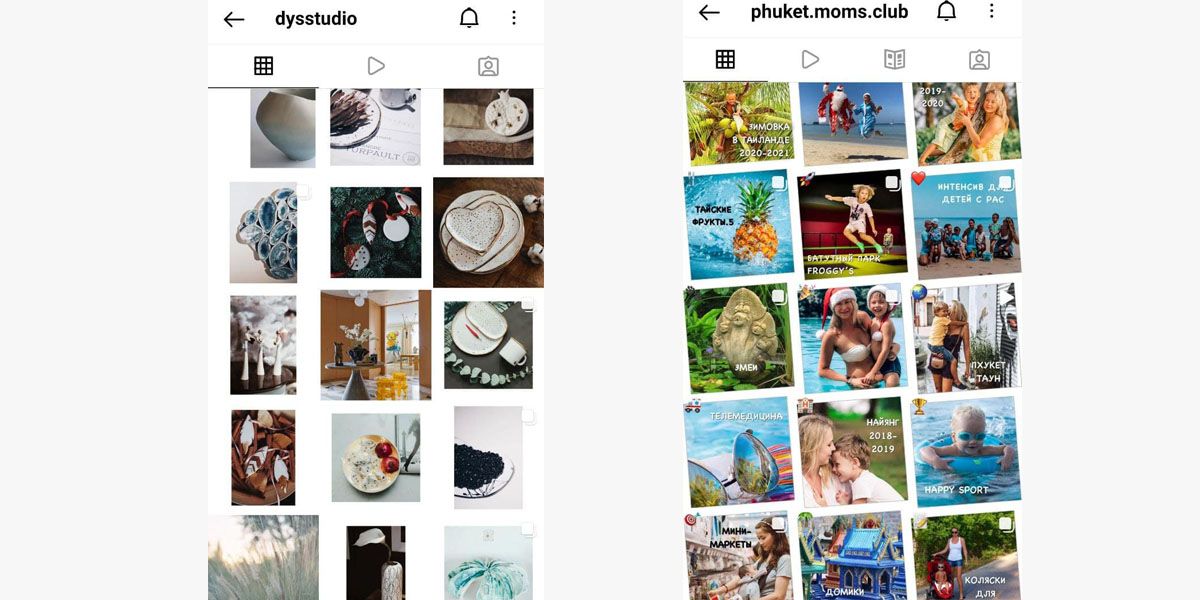
Task: Go back from the phuket.moms.club profile
Action: [709, 12]
